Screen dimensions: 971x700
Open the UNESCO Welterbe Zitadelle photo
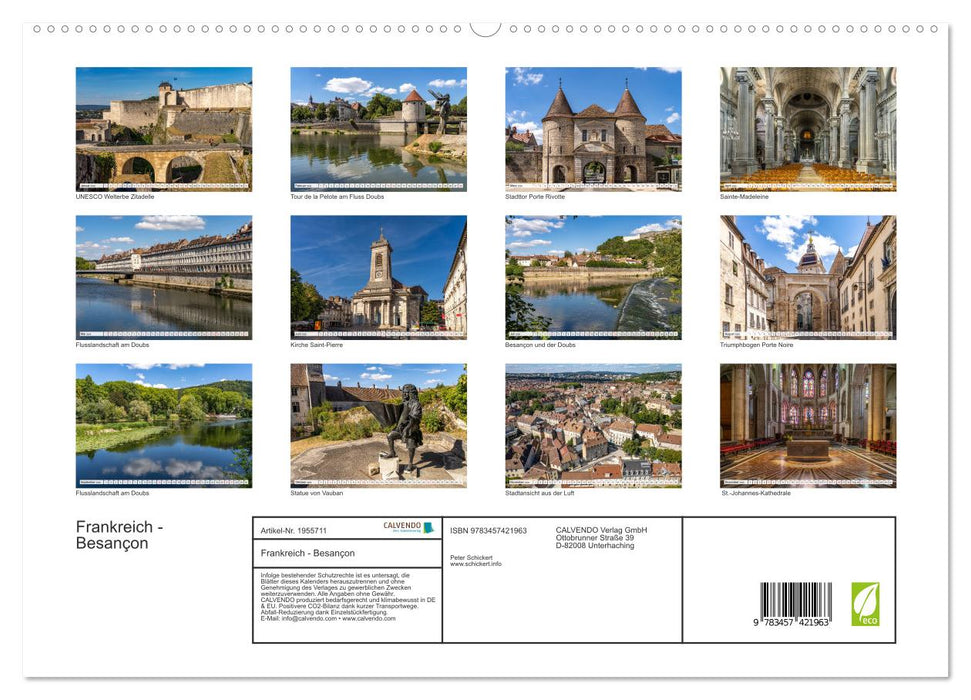click(x=163, y=127)
